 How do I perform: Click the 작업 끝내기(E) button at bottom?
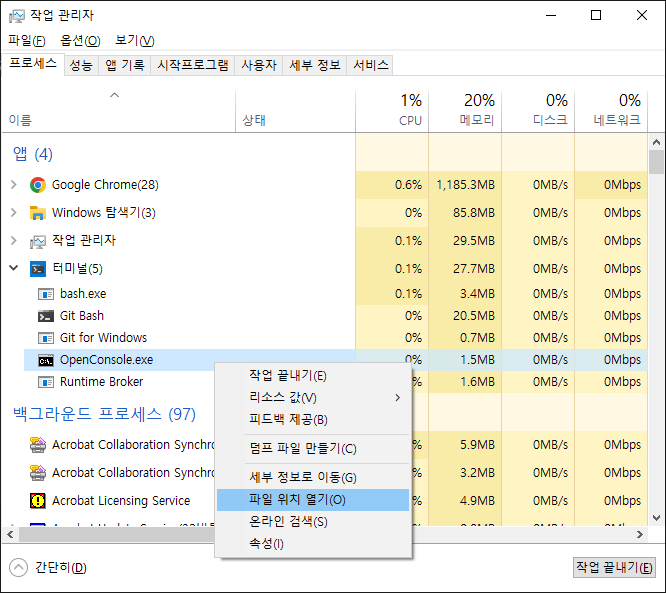tap(614, 568)
